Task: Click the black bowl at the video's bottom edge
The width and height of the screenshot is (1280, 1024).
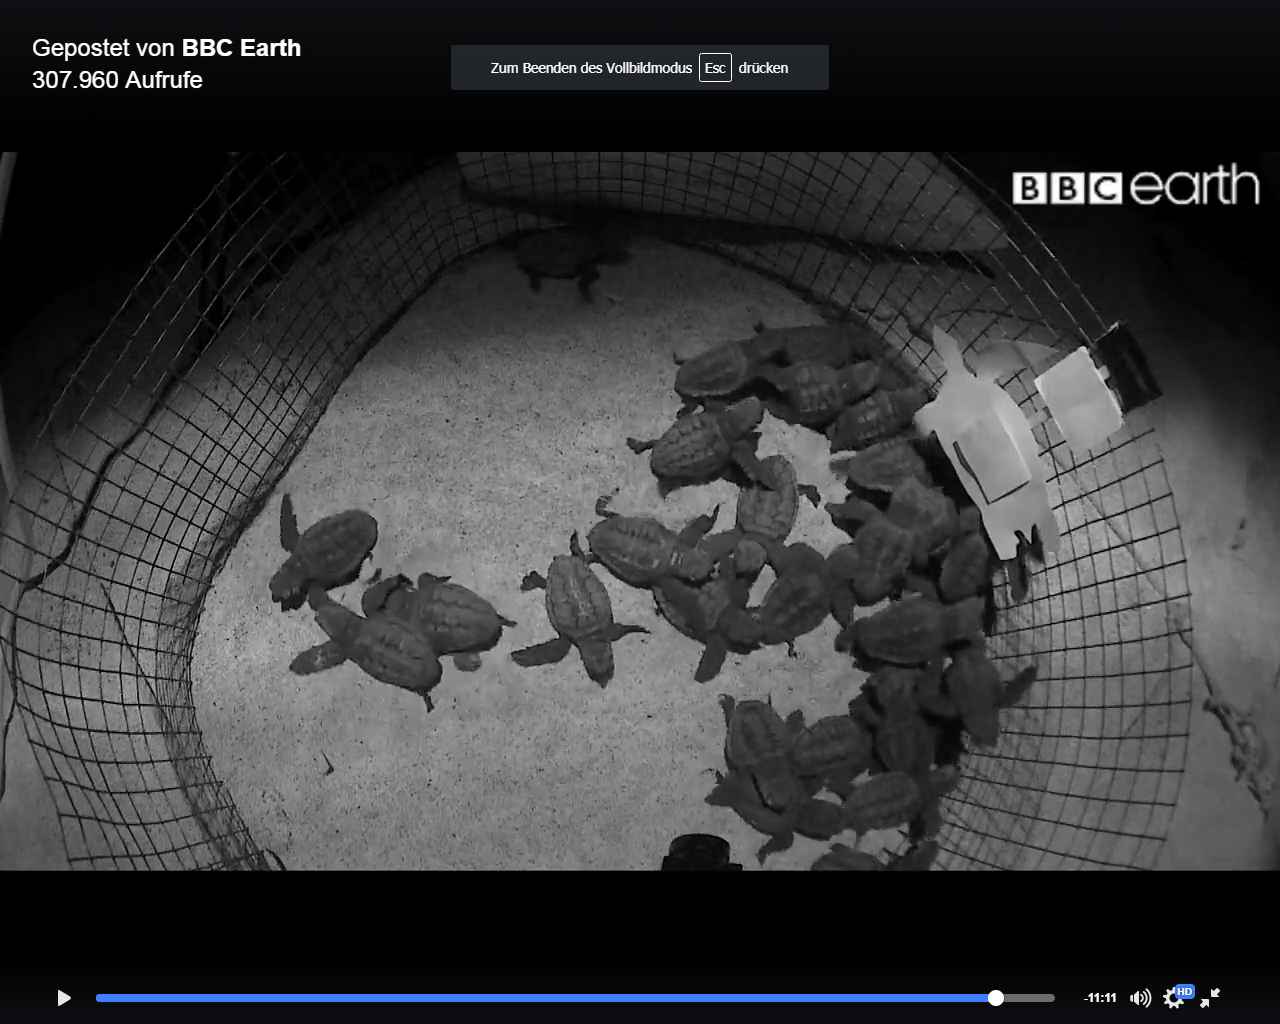Action: pos(701,853)
